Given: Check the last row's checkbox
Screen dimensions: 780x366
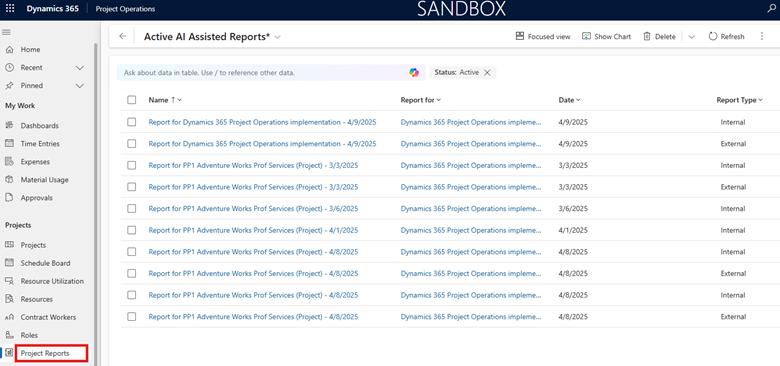Looking at the screenshot, I should point(131,317).
